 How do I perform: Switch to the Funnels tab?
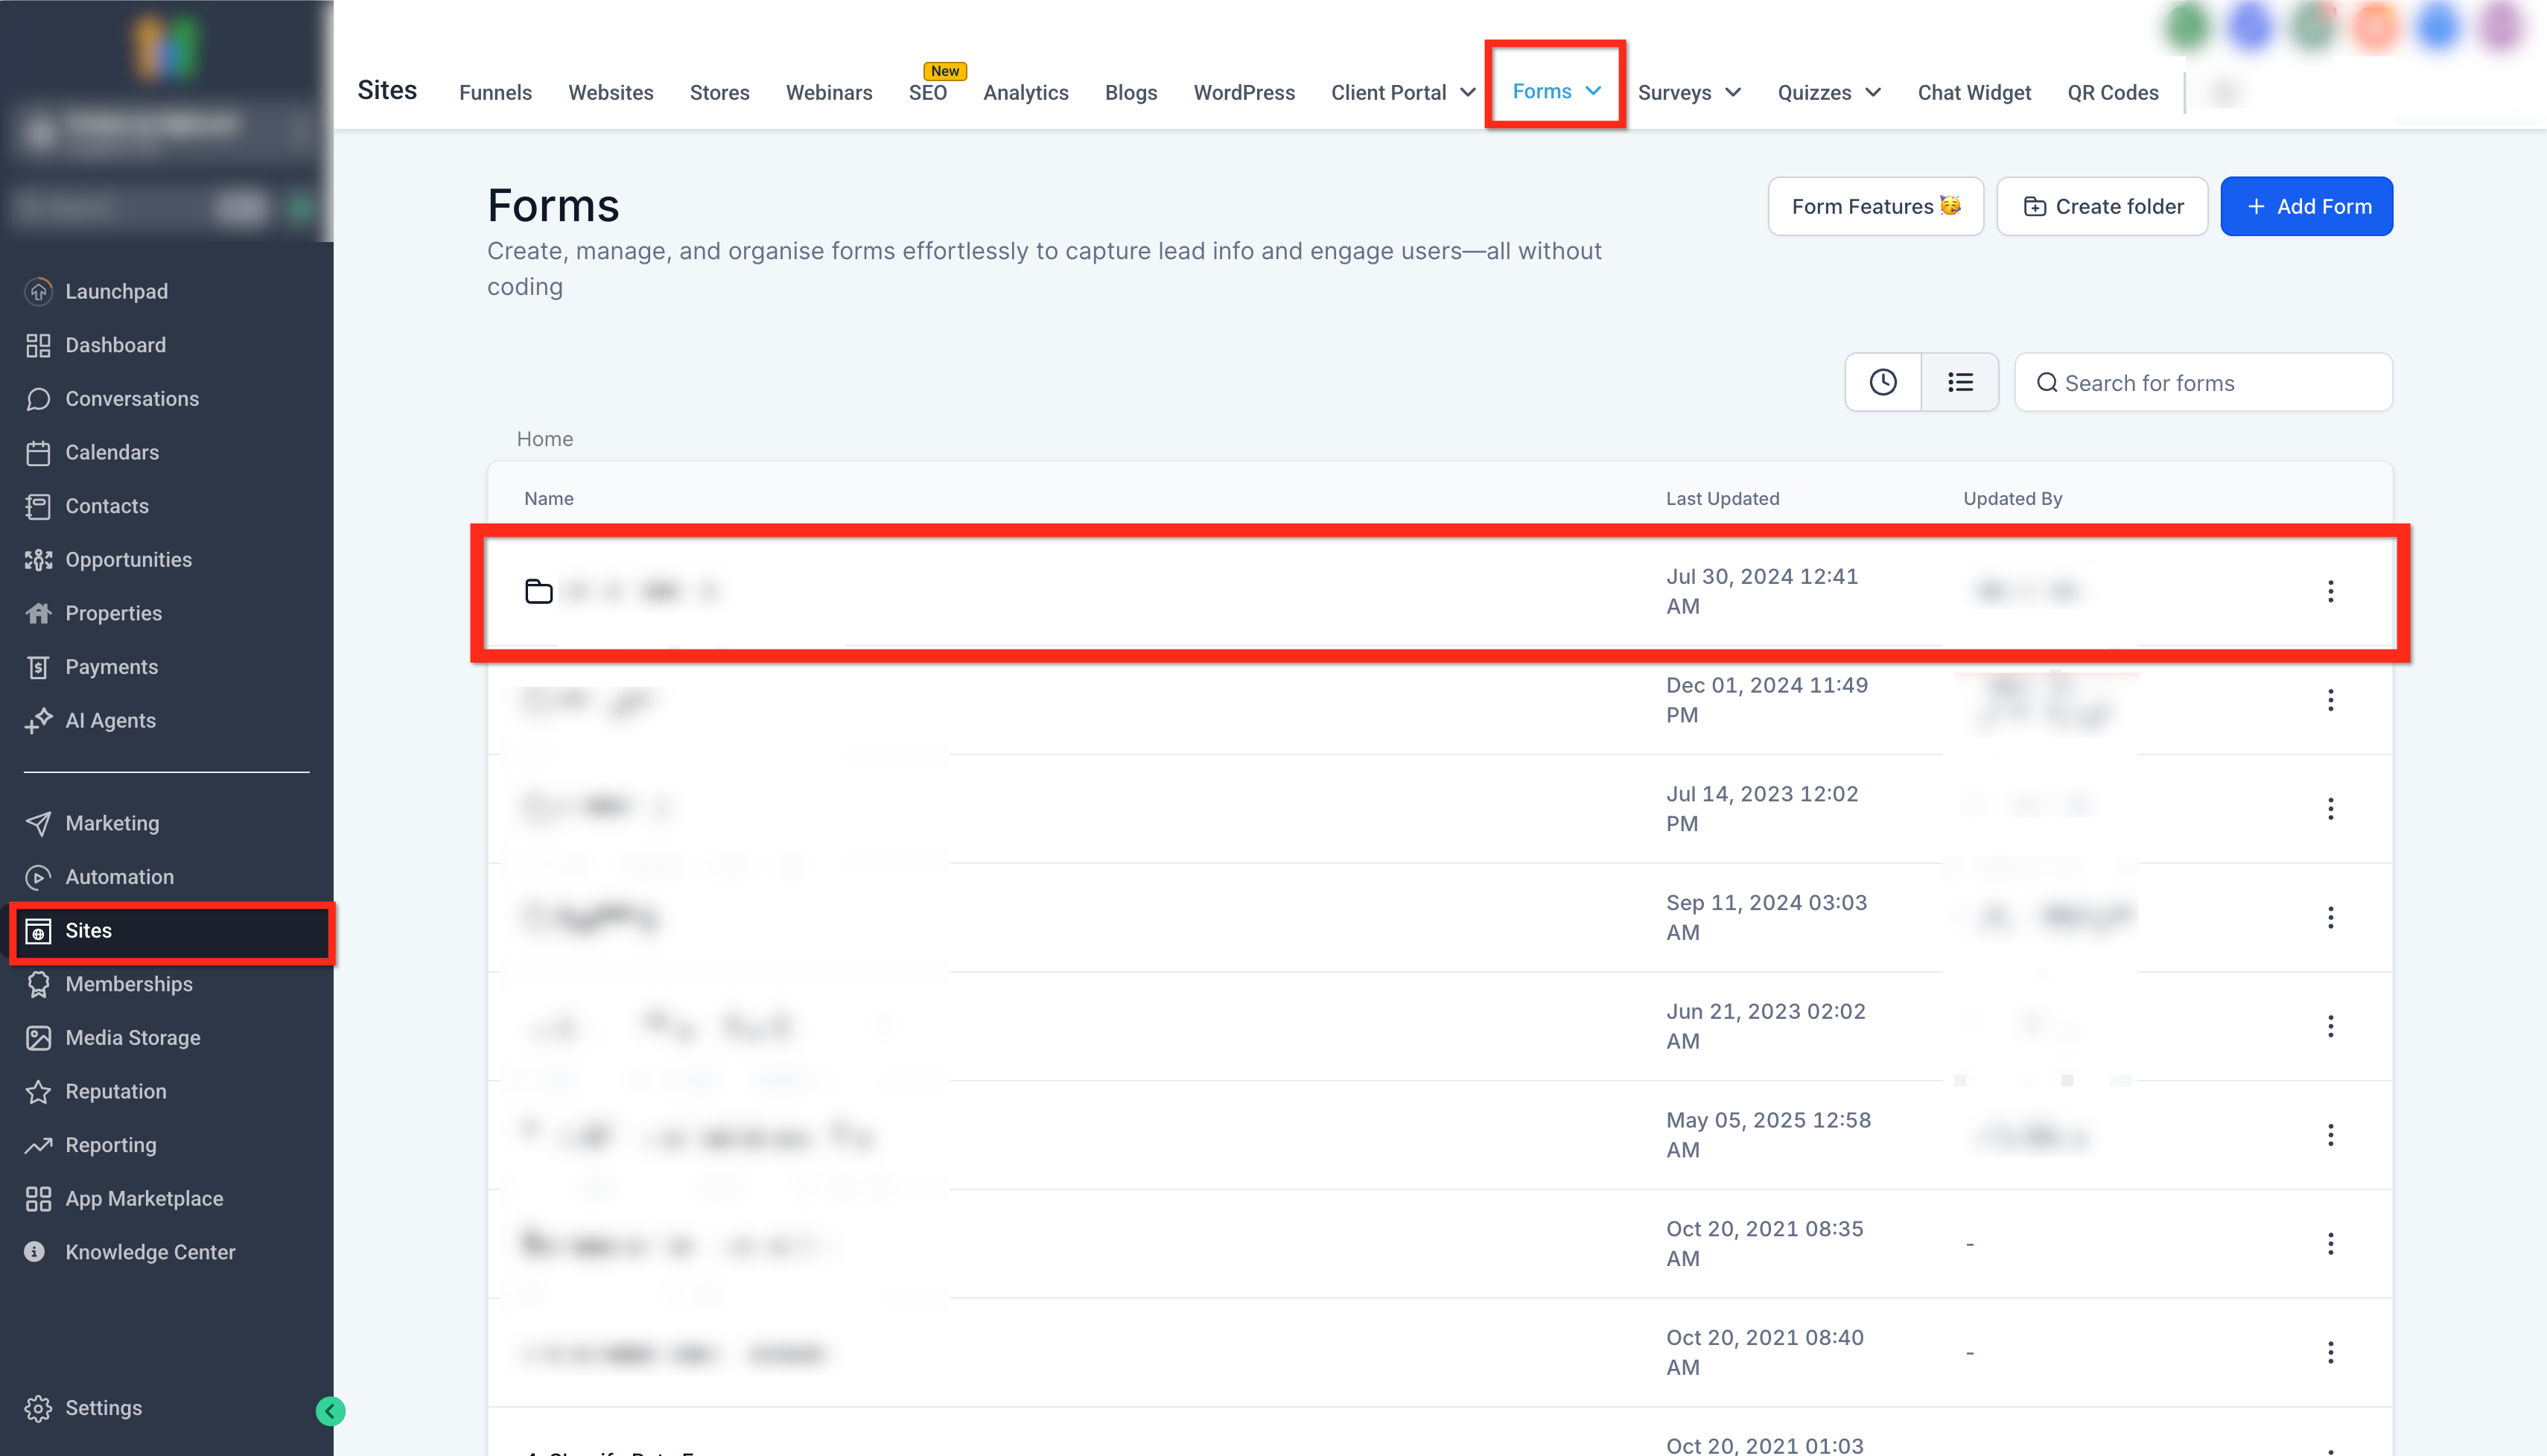pyautogui.click(x=495, y=93)
